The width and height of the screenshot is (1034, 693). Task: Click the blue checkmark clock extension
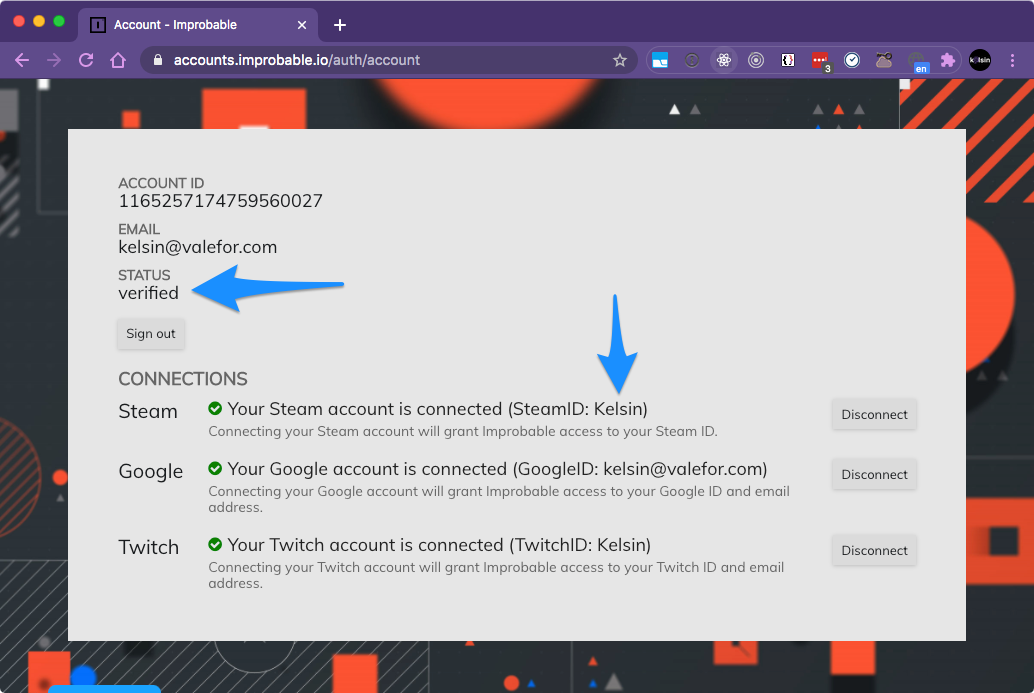coord(852,60)
